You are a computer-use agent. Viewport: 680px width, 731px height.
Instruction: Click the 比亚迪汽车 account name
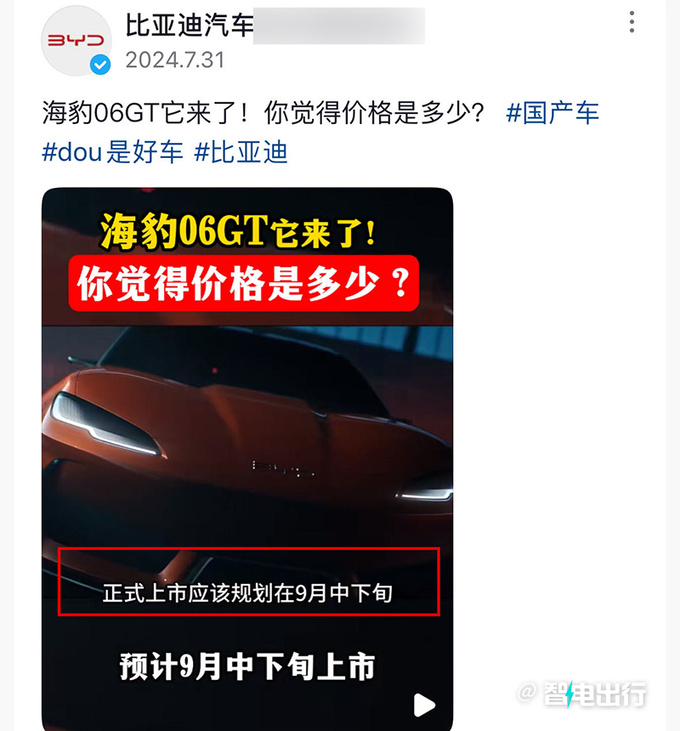click(190, 24)
